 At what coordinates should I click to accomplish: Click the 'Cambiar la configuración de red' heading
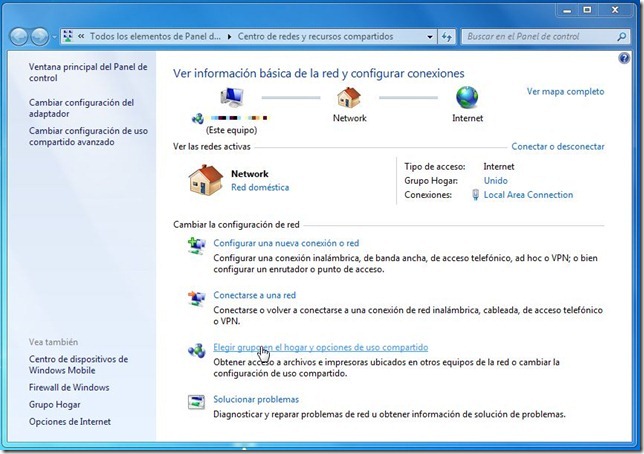pyautogui.click(x=236, y=225)
